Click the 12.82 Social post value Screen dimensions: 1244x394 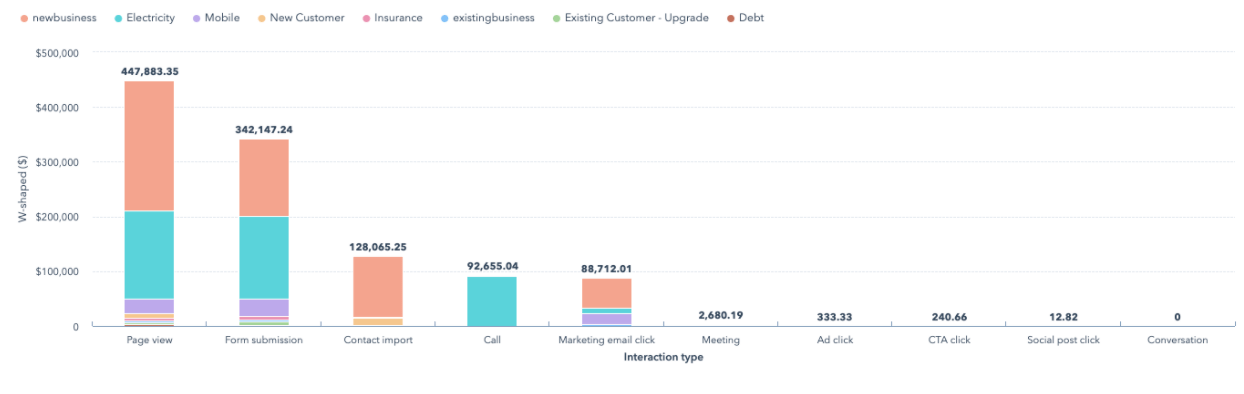(x=1063, y=316)
